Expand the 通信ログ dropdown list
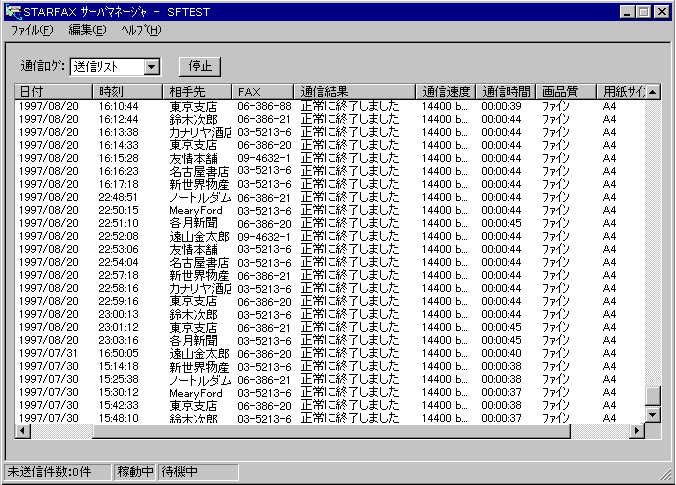Screen dimensions: 676x485 pos(152,67)
